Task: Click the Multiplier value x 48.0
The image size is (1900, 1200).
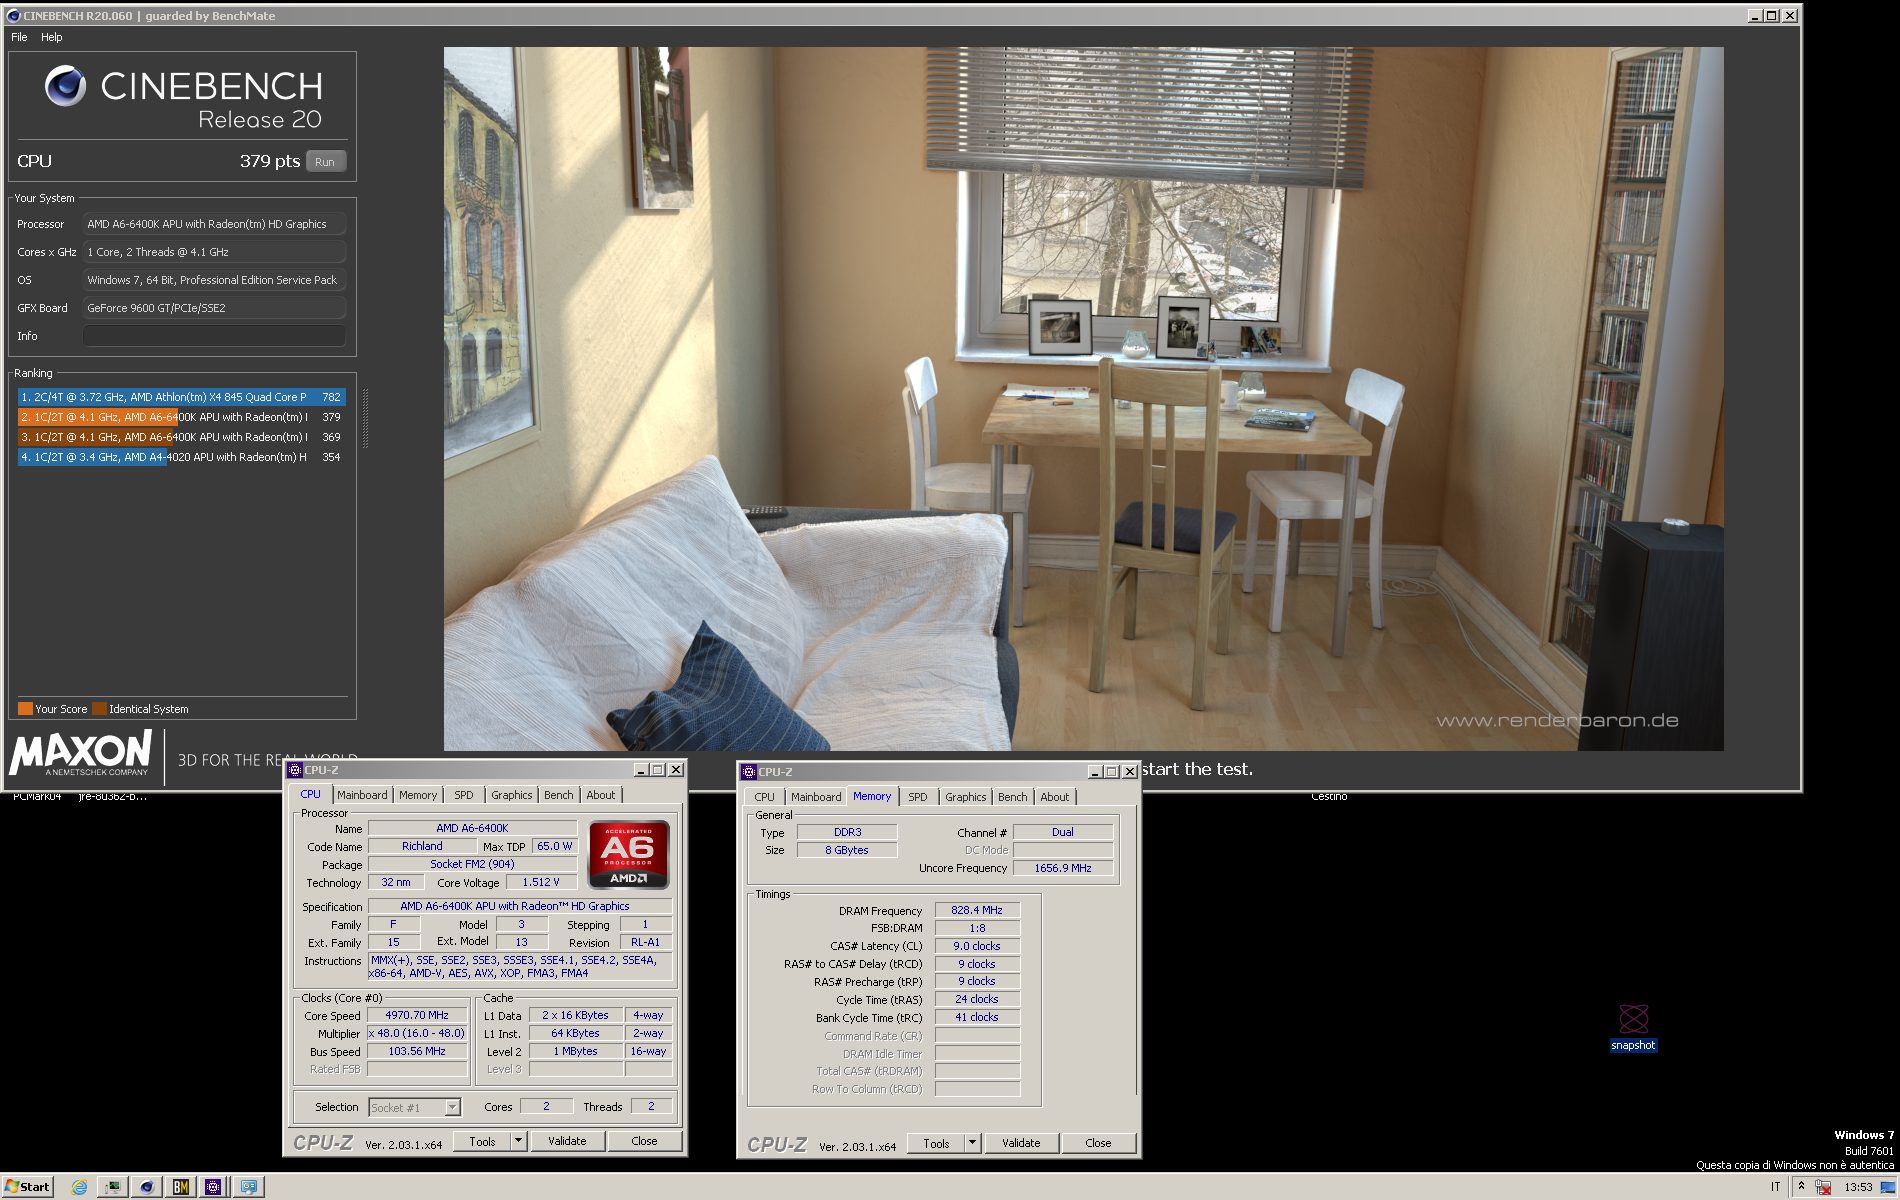Action: (x=417, y=1033)
